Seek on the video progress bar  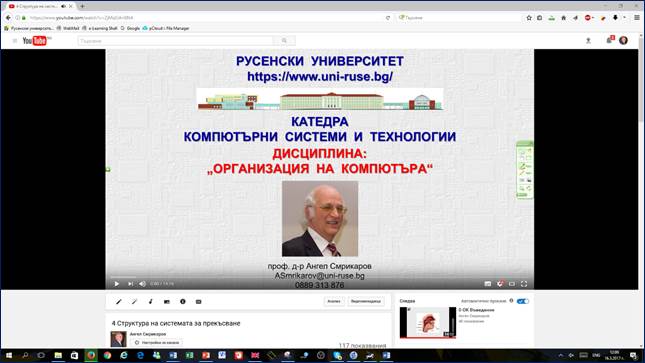[320, 277]
